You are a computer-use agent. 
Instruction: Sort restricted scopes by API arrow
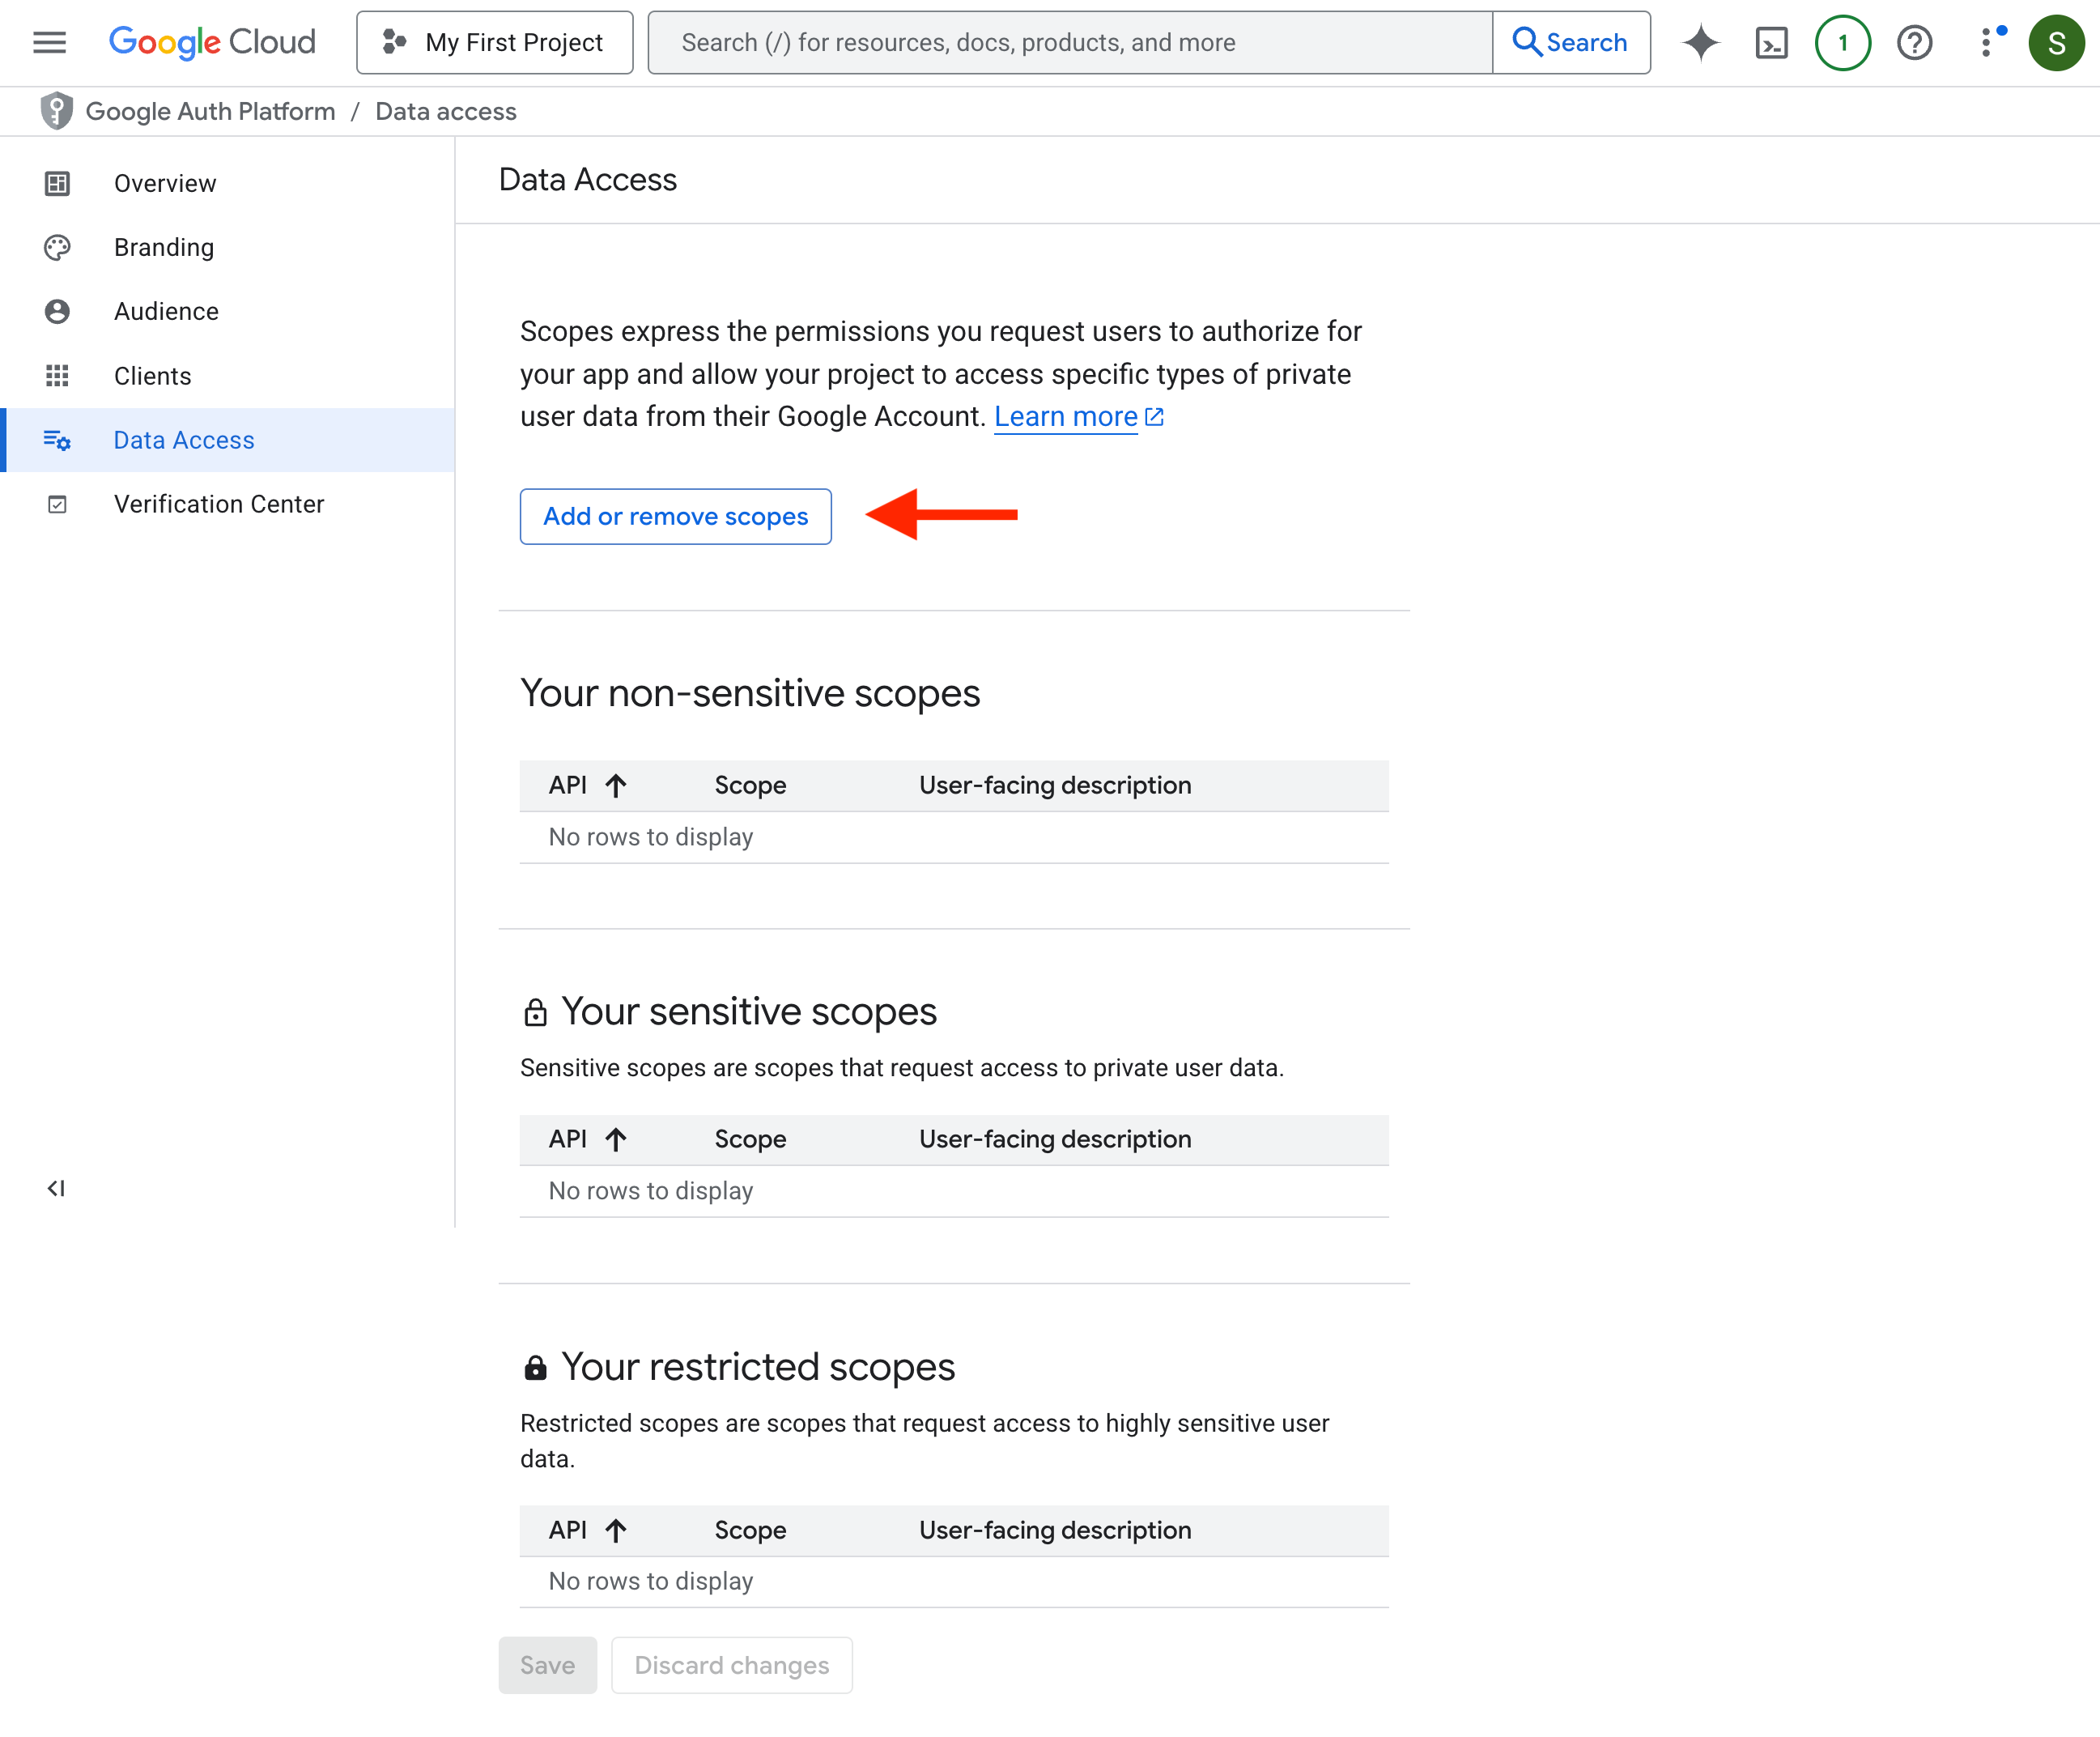pyautogui.click(x=615, y=1530)
